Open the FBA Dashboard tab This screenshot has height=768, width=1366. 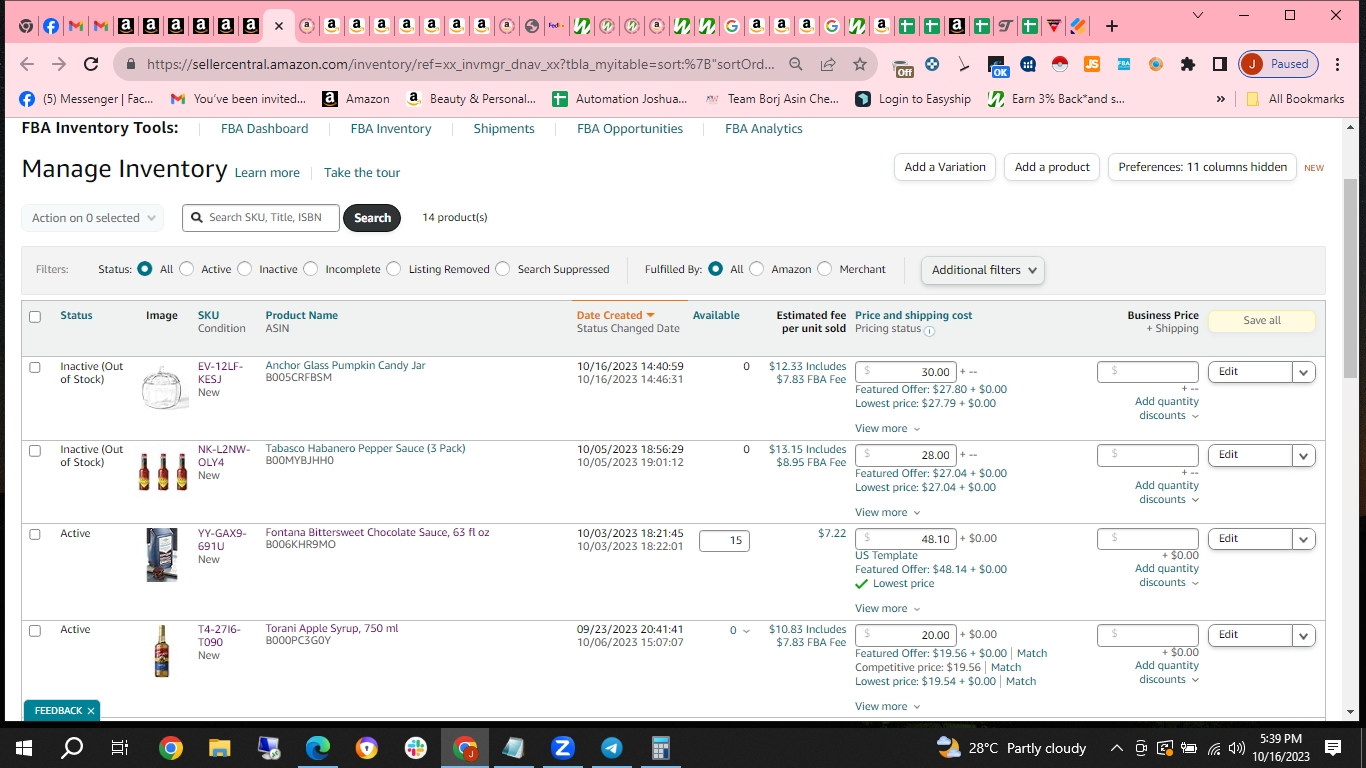click(x=265, y=129)
